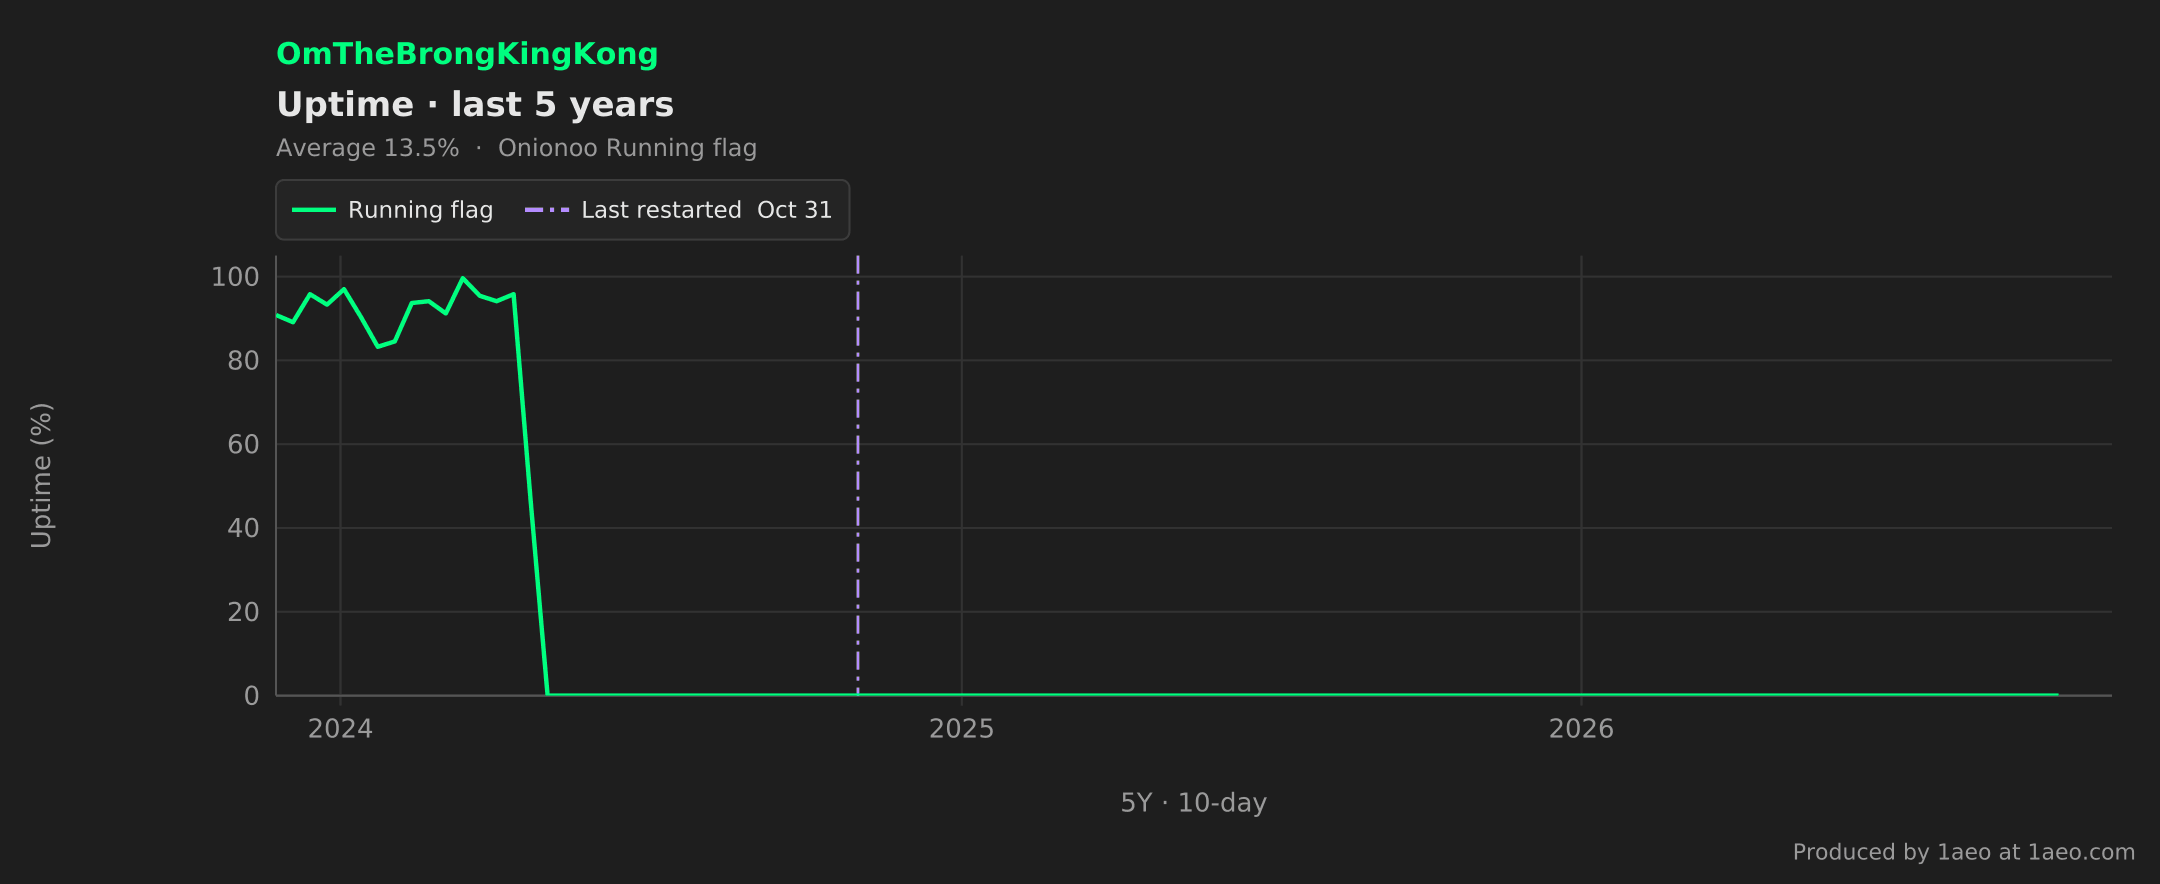The height and width of the screenshot is (884, 2160).
Task: Click the 2025 x-axis label
Action: (x=961, y=729)
